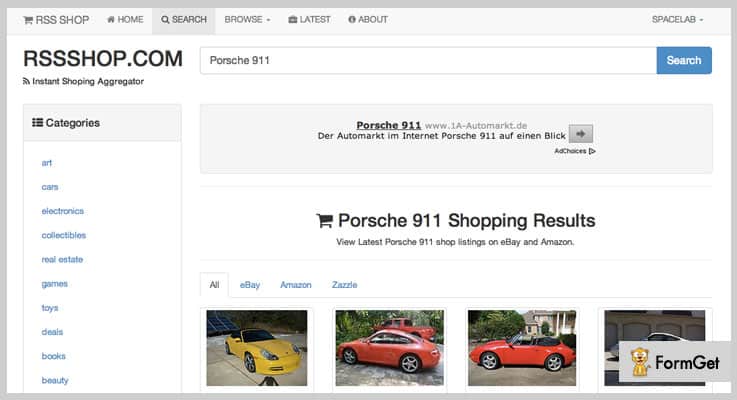Open the red Porsche coupe thumbnail
This screenshot has width=737, height=400.
pyautogui.click(x=390, y=348)
